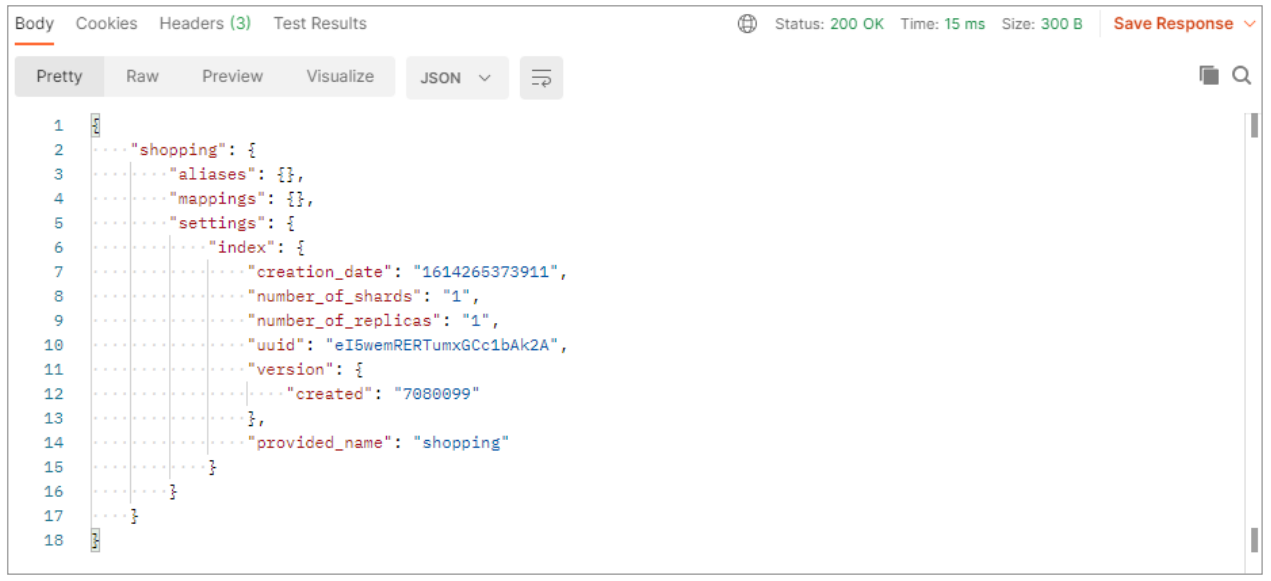Open the Cookies tab
This screenshot has height=581, width=1271.
(x=107, y=24)
